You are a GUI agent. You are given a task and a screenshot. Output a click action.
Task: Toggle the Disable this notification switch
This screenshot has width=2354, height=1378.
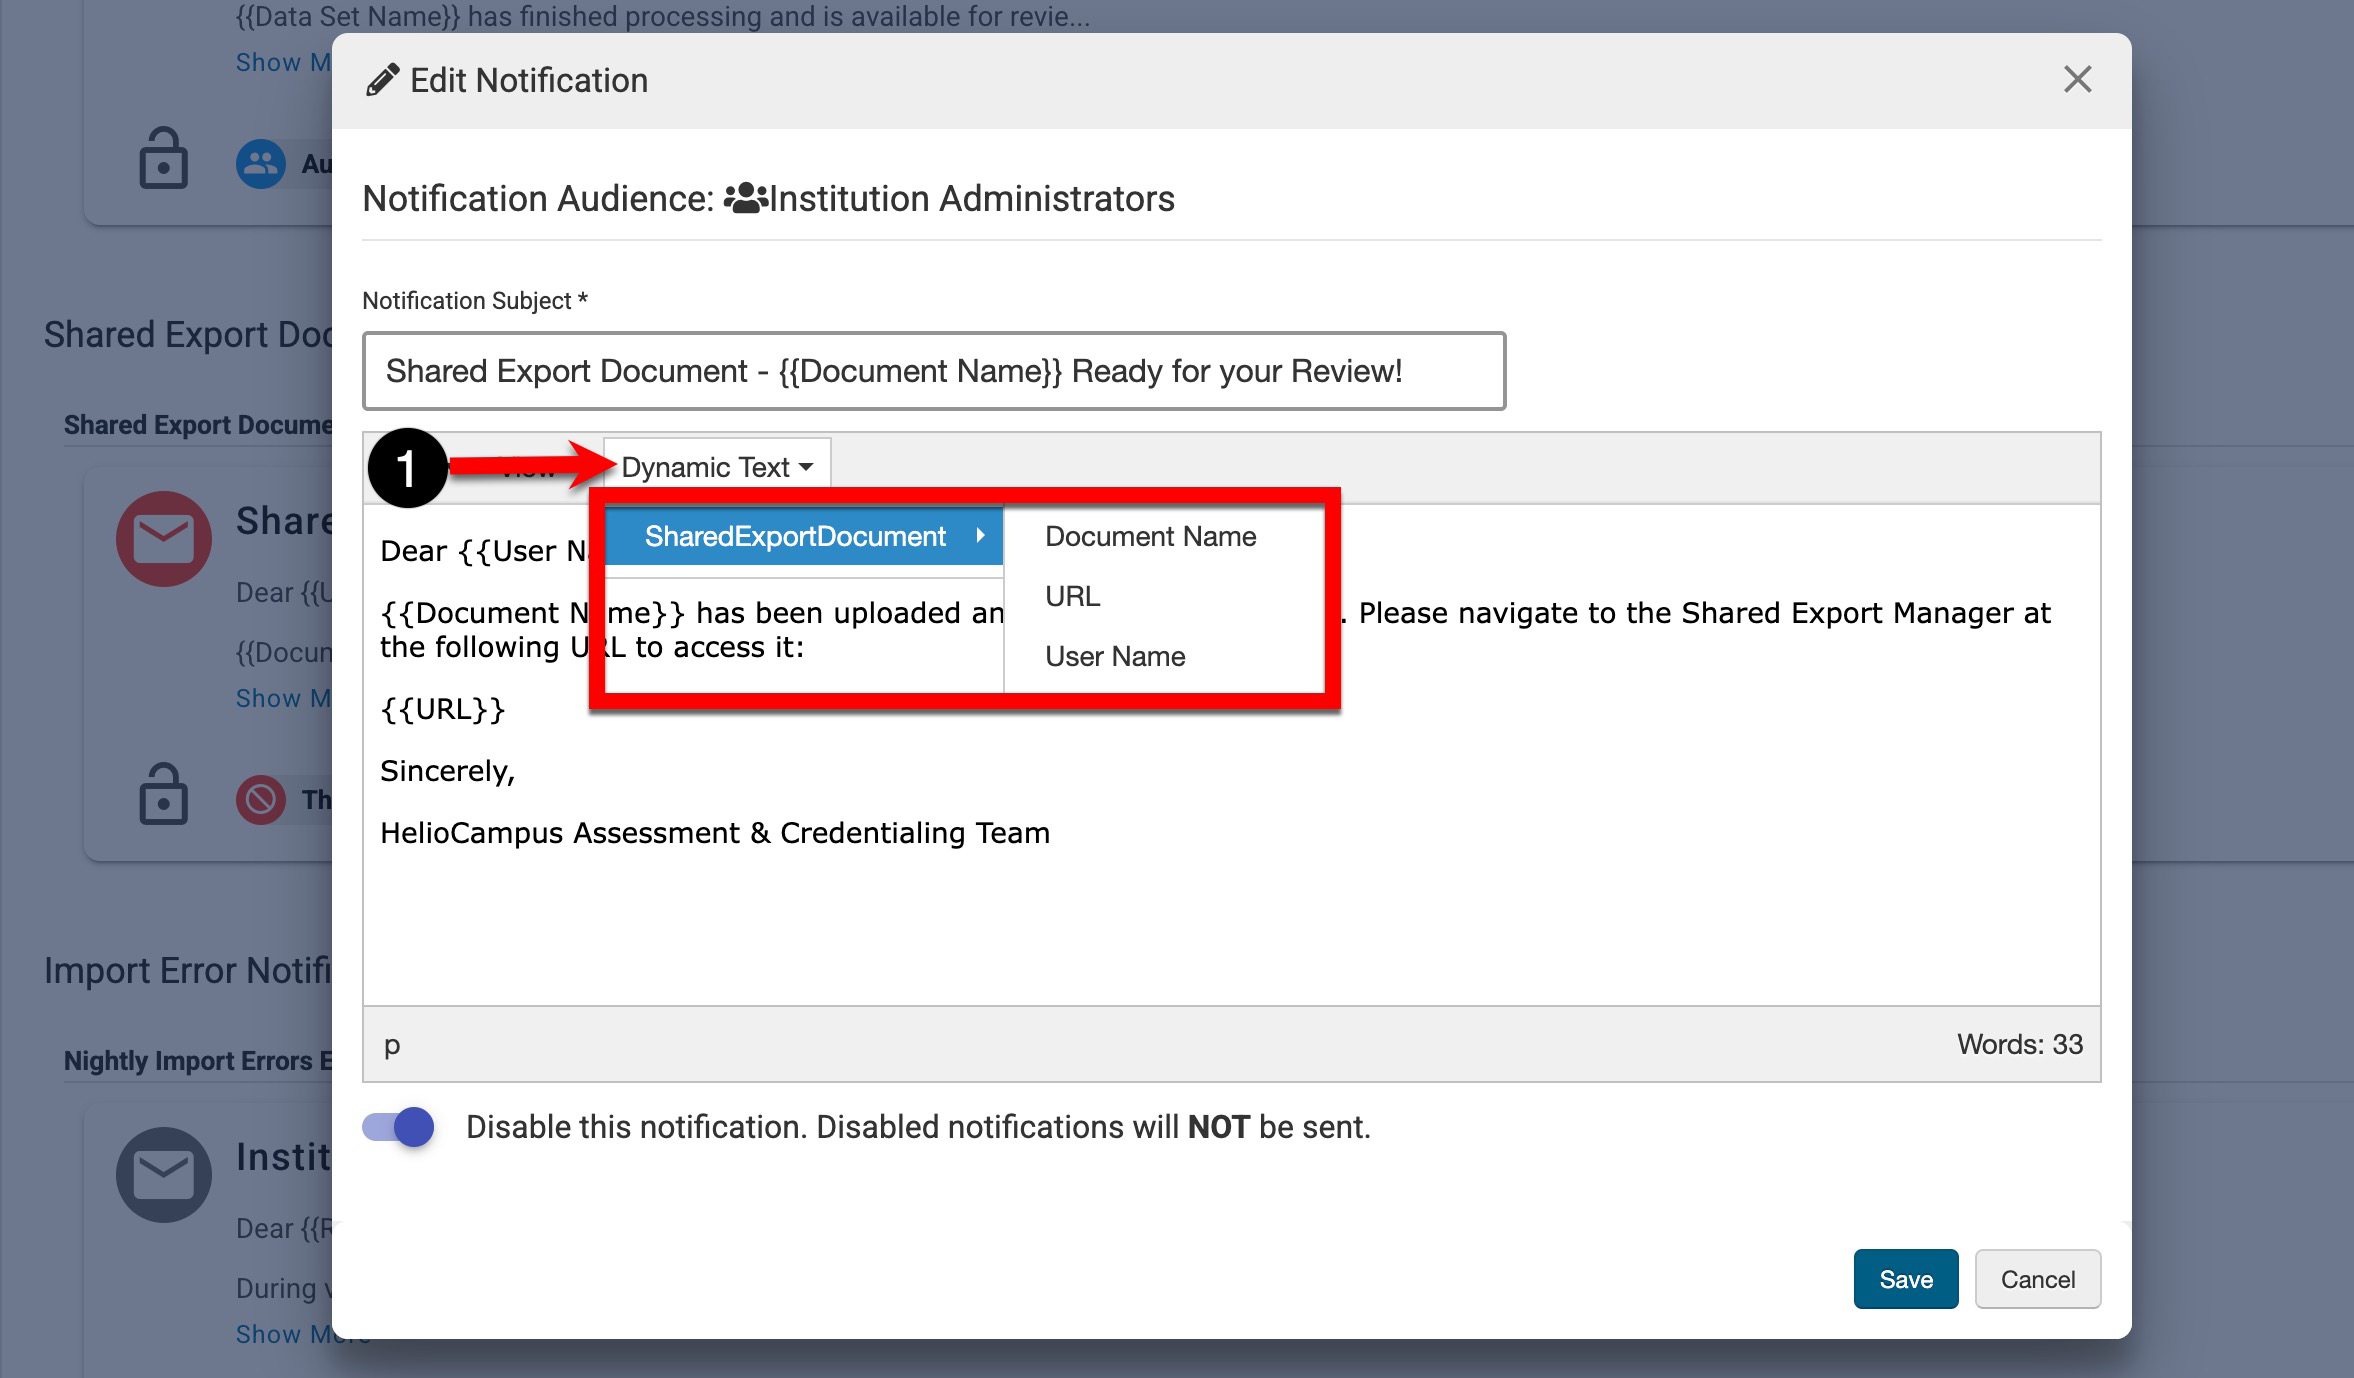[x=398, y=1127]
